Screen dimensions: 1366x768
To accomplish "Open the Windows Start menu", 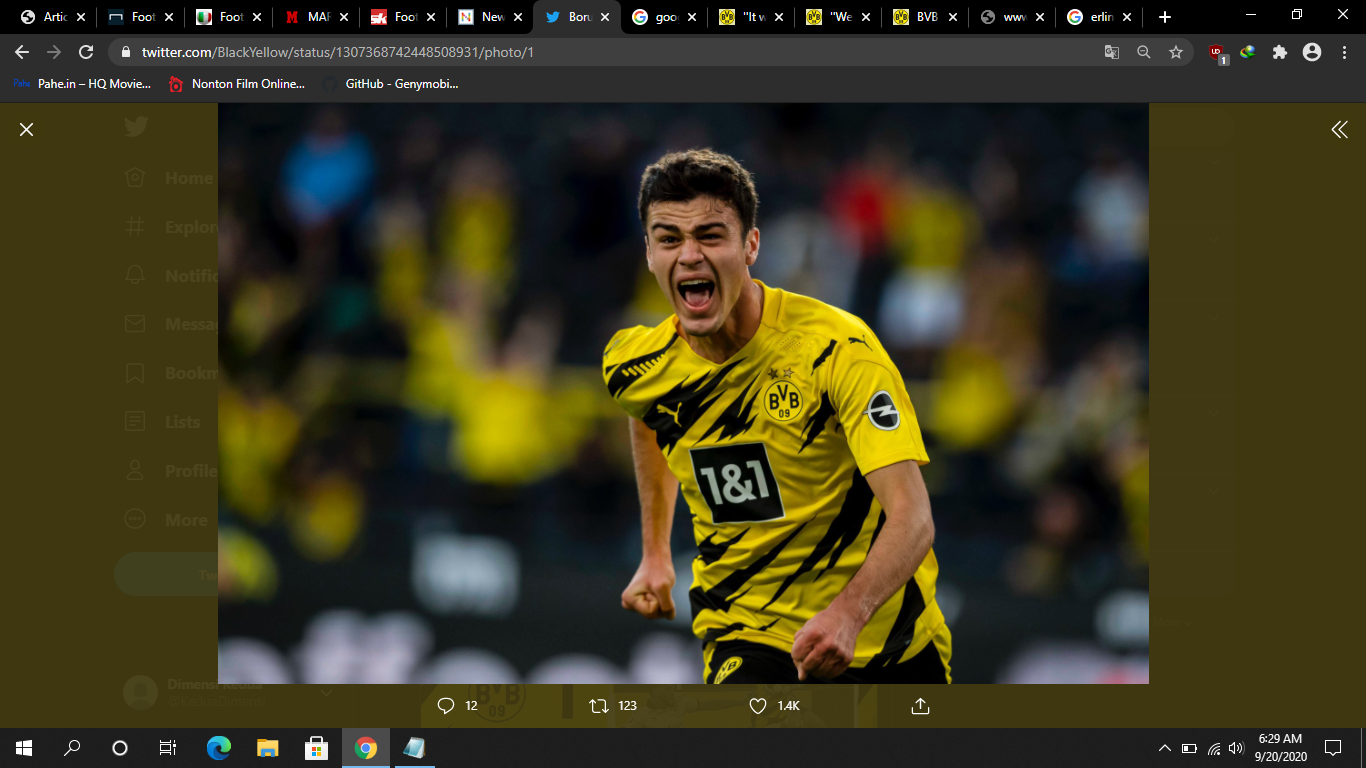I will [24, 747].
